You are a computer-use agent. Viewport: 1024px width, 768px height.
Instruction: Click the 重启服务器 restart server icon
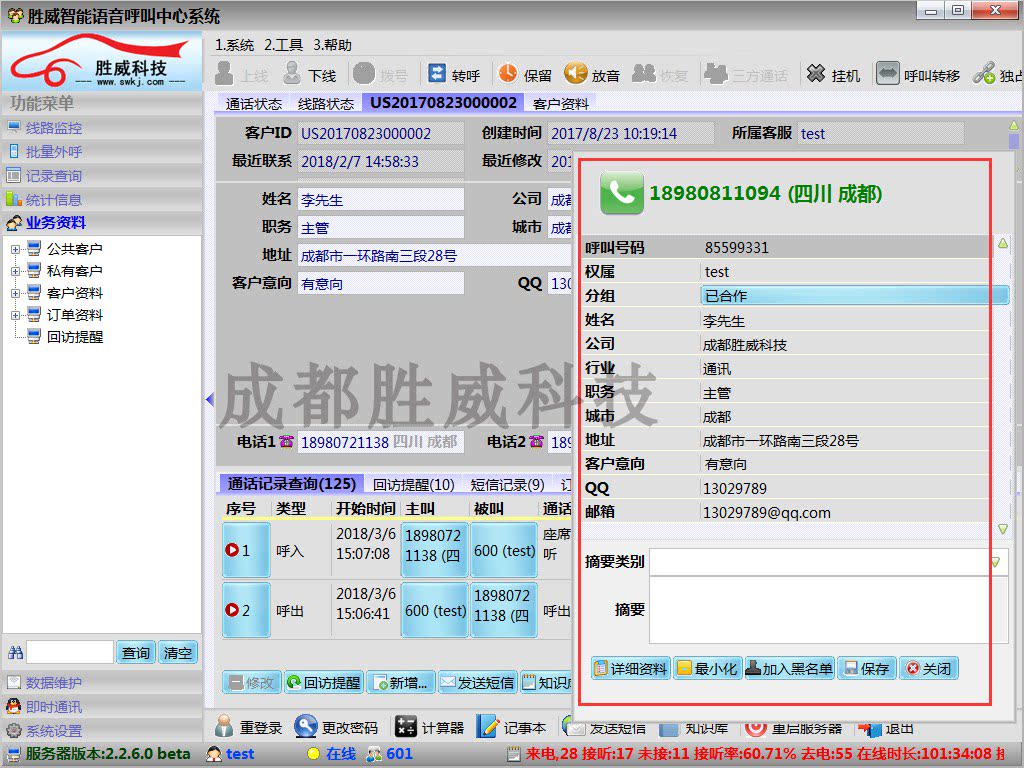[x=756, y=728]
